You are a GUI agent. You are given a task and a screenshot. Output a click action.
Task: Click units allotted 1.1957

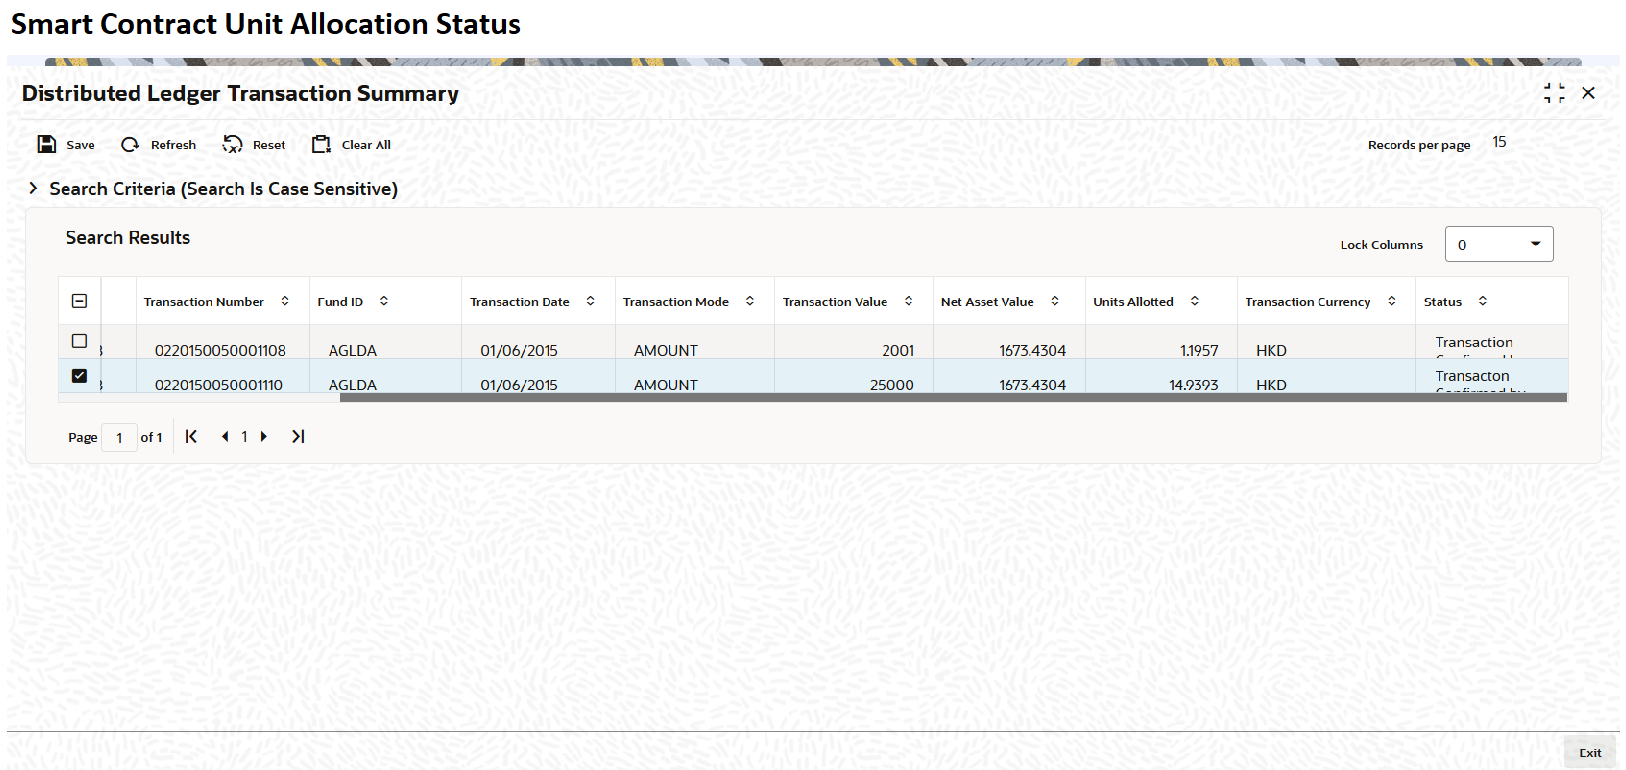(1199, 351)
